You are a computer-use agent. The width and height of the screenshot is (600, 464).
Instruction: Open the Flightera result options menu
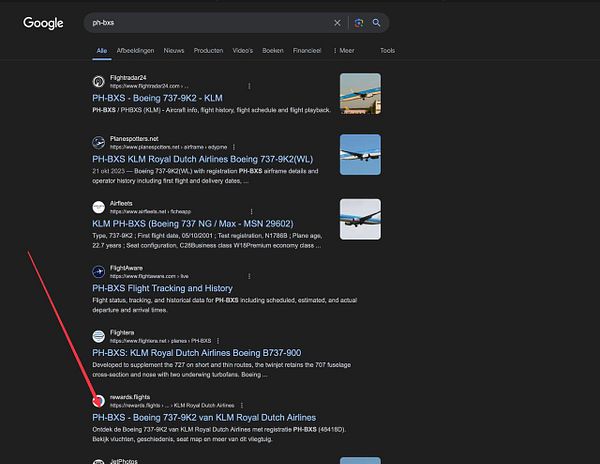(218, 341)
